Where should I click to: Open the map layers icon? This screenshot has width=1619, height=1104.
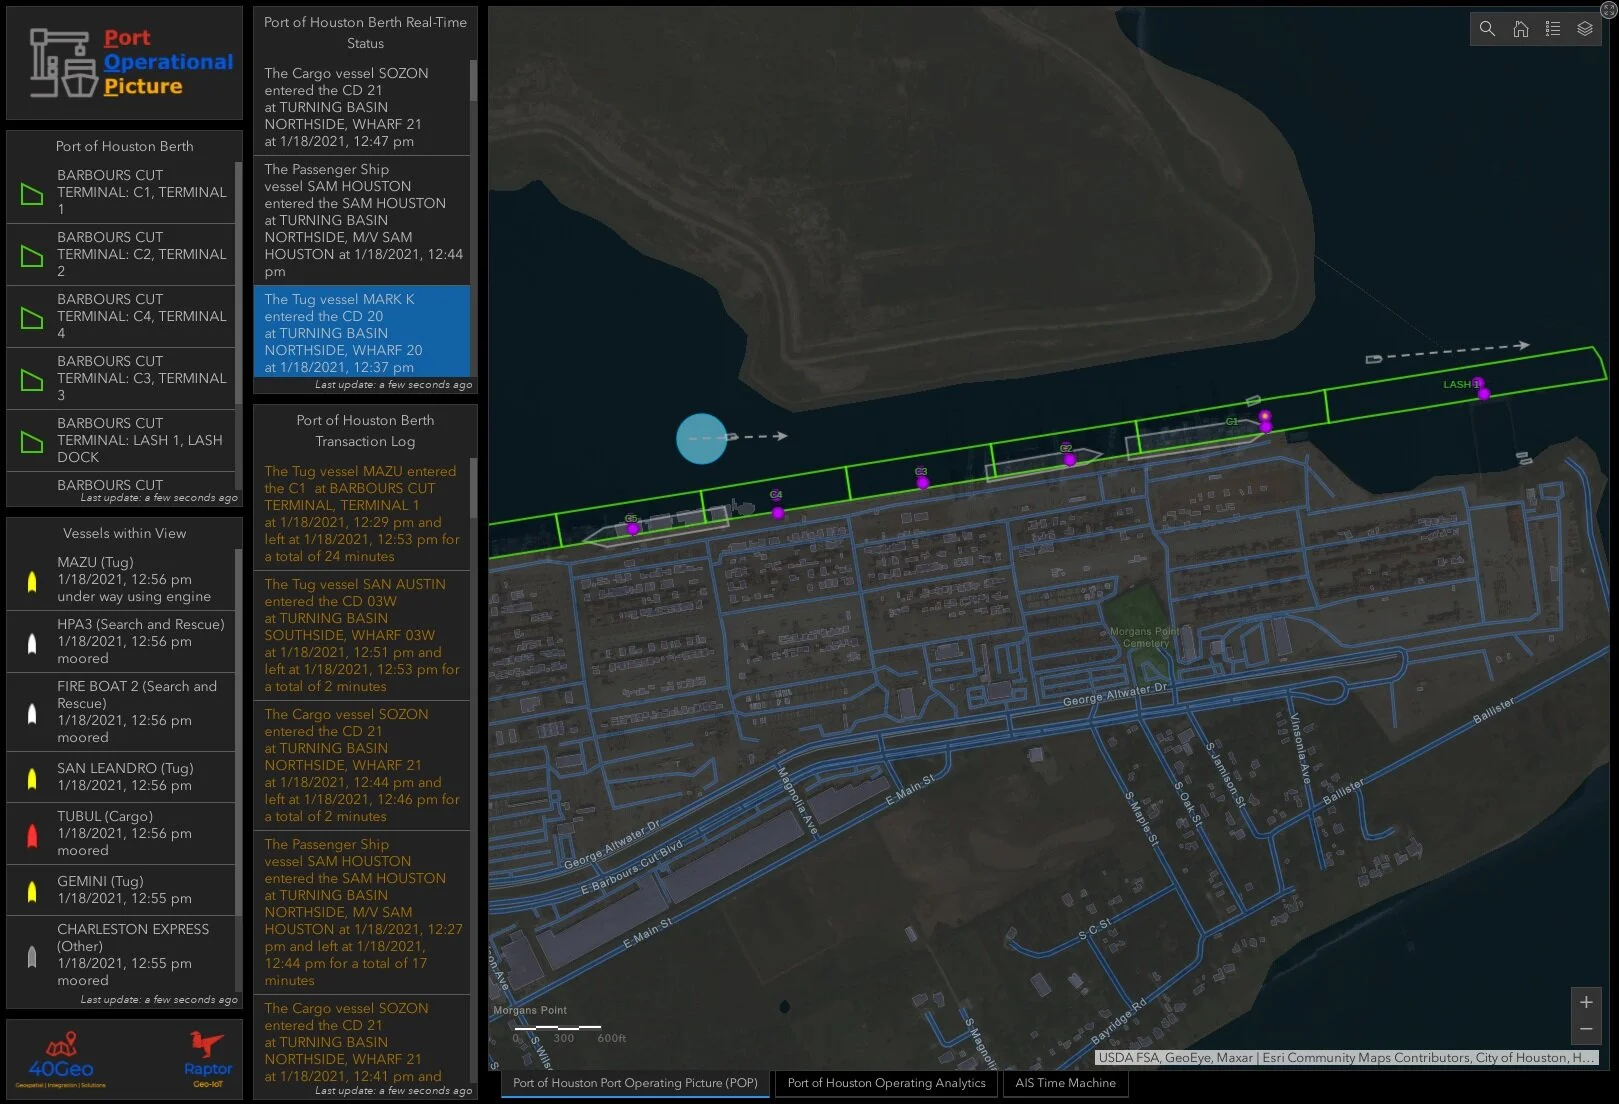pos(1585,29)
